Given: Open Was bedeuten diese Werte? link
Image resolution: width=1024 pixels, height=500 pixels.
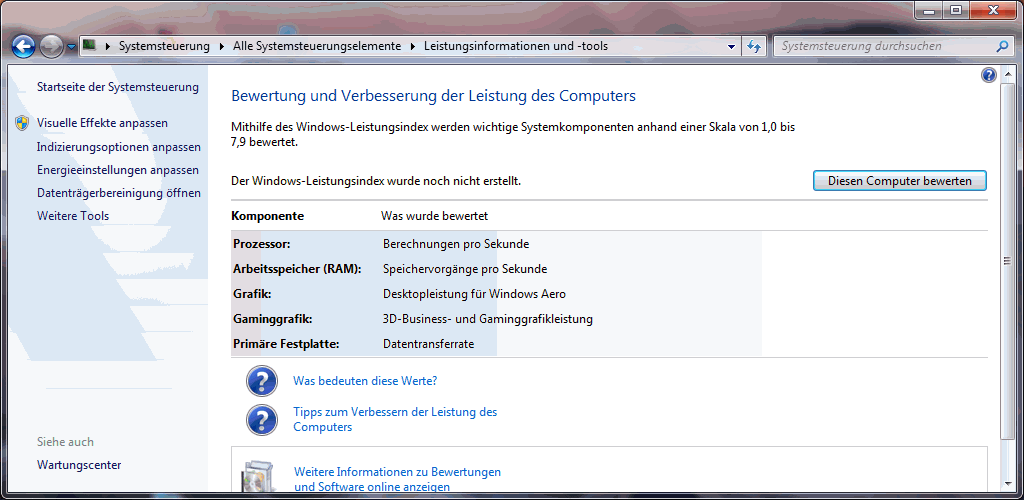Looking at the screenshot, I should click(x=365, y=381).
